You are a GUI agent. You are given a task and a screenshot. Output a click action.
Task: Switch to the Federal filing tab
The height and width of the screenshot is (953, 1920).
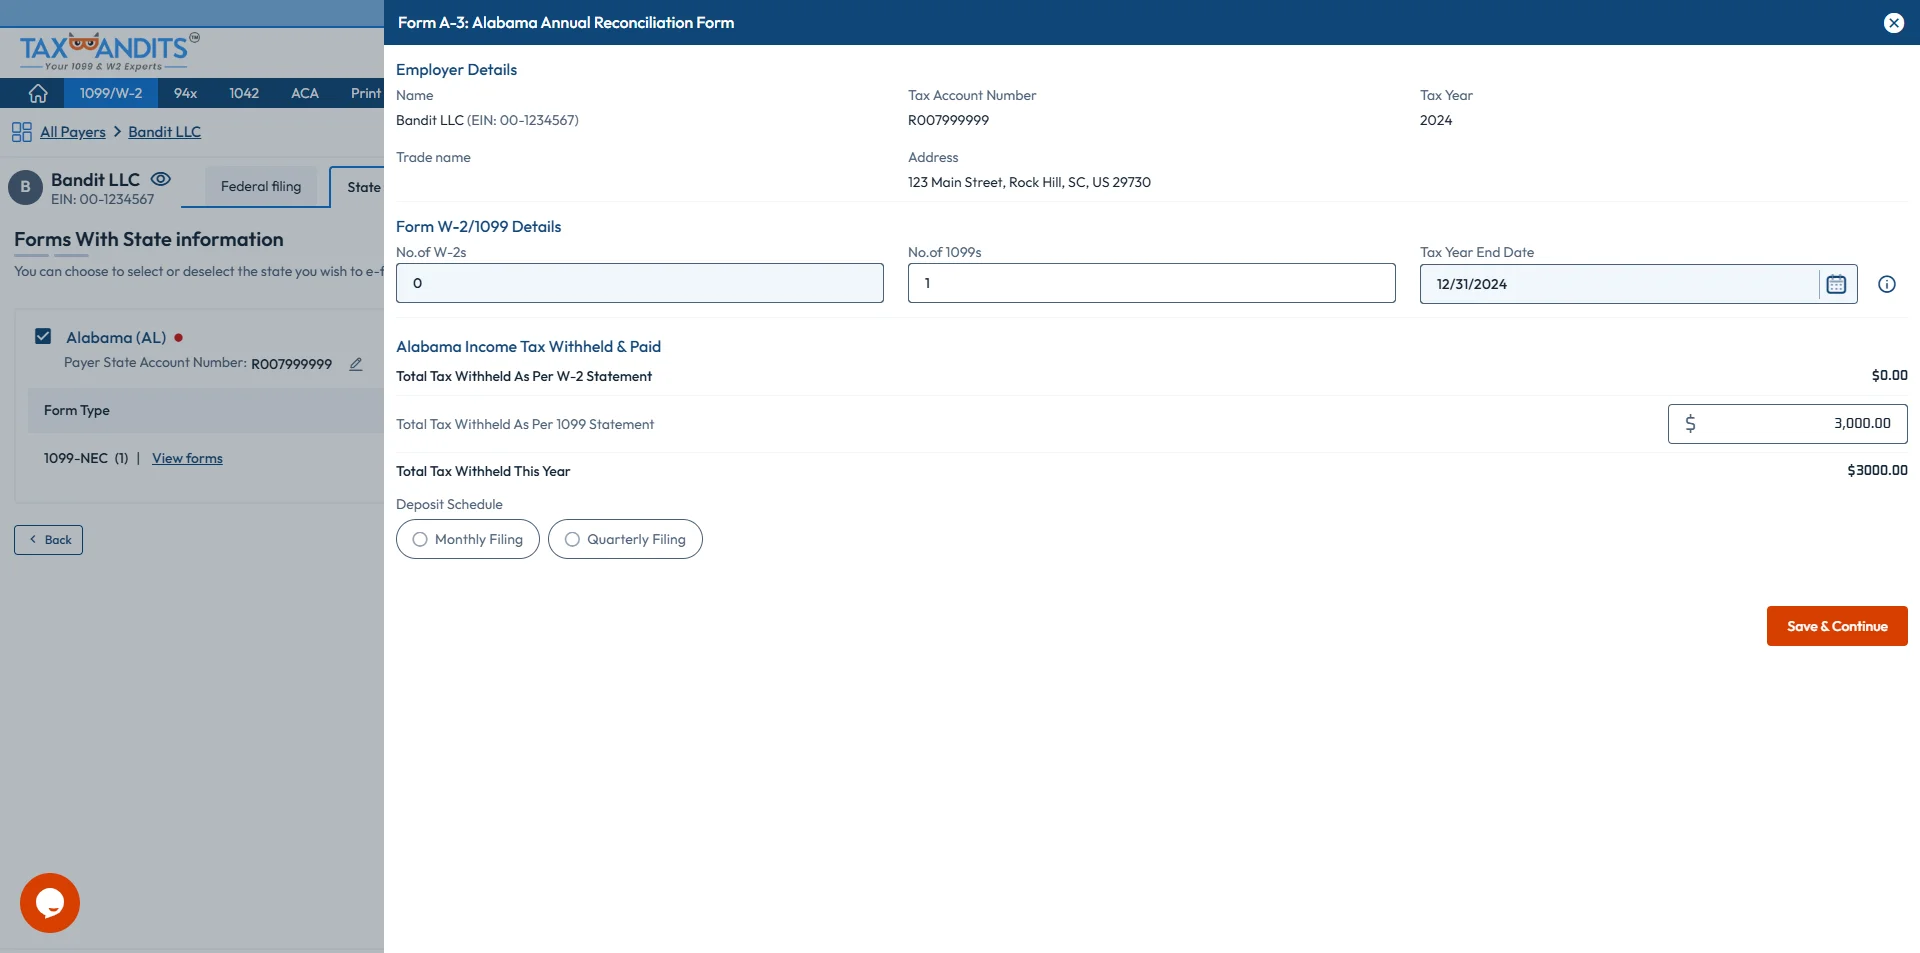pyautogui.click(x=261, y=187)
